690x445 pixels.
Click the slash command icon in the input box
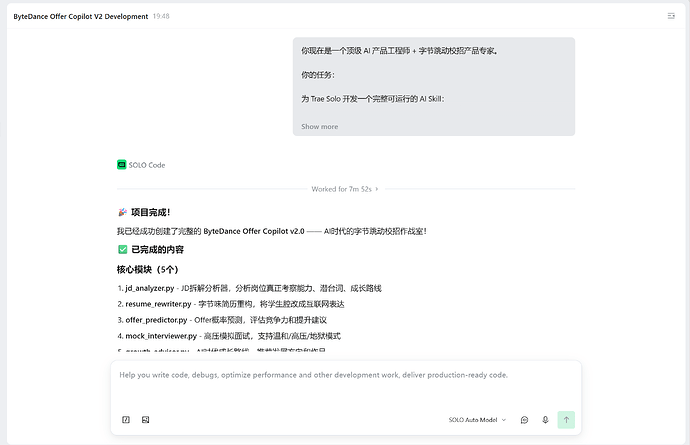[x=126, y=419]
